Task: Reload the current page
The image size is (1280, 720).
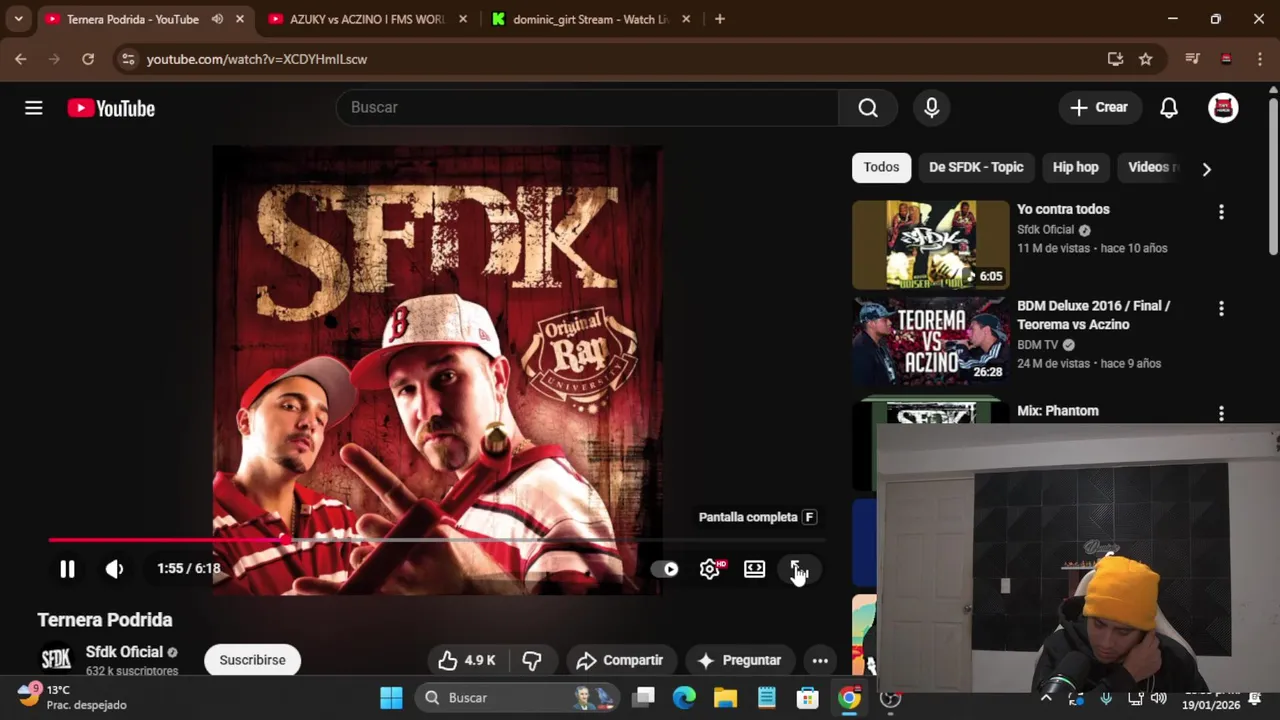Action: (x=88, y=59)
